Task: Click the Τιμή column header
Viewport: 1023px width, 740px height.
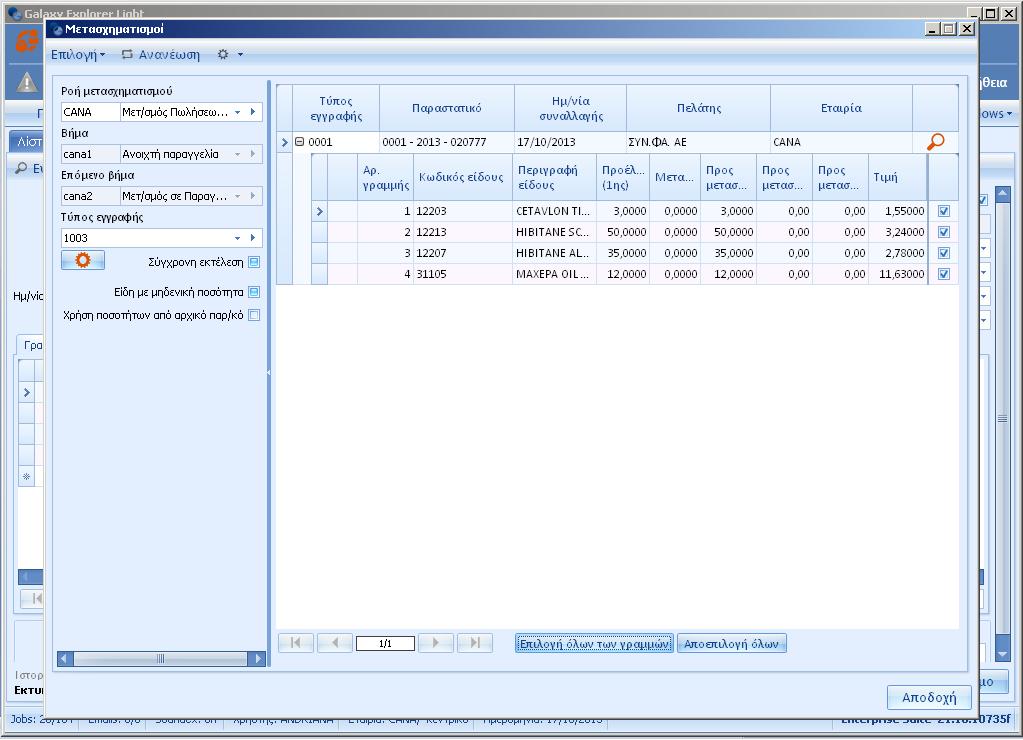Action: click(898, 177)
